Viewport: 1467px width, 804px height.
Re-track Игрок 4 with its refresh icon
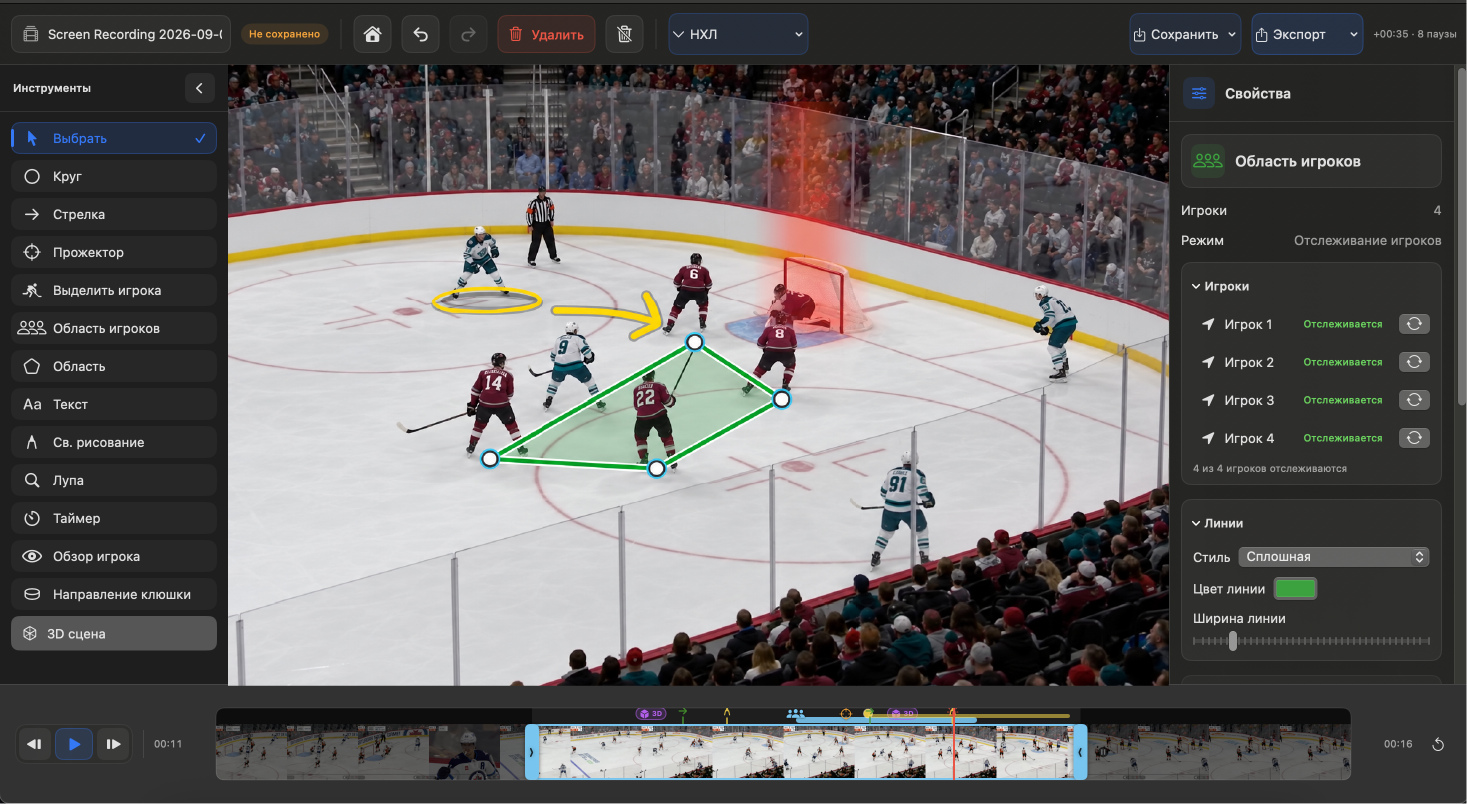(1414, 438)
